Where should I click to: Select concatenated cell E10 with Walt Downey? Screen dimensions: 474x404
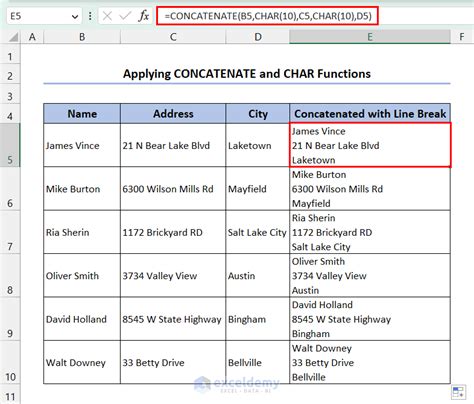370,362
